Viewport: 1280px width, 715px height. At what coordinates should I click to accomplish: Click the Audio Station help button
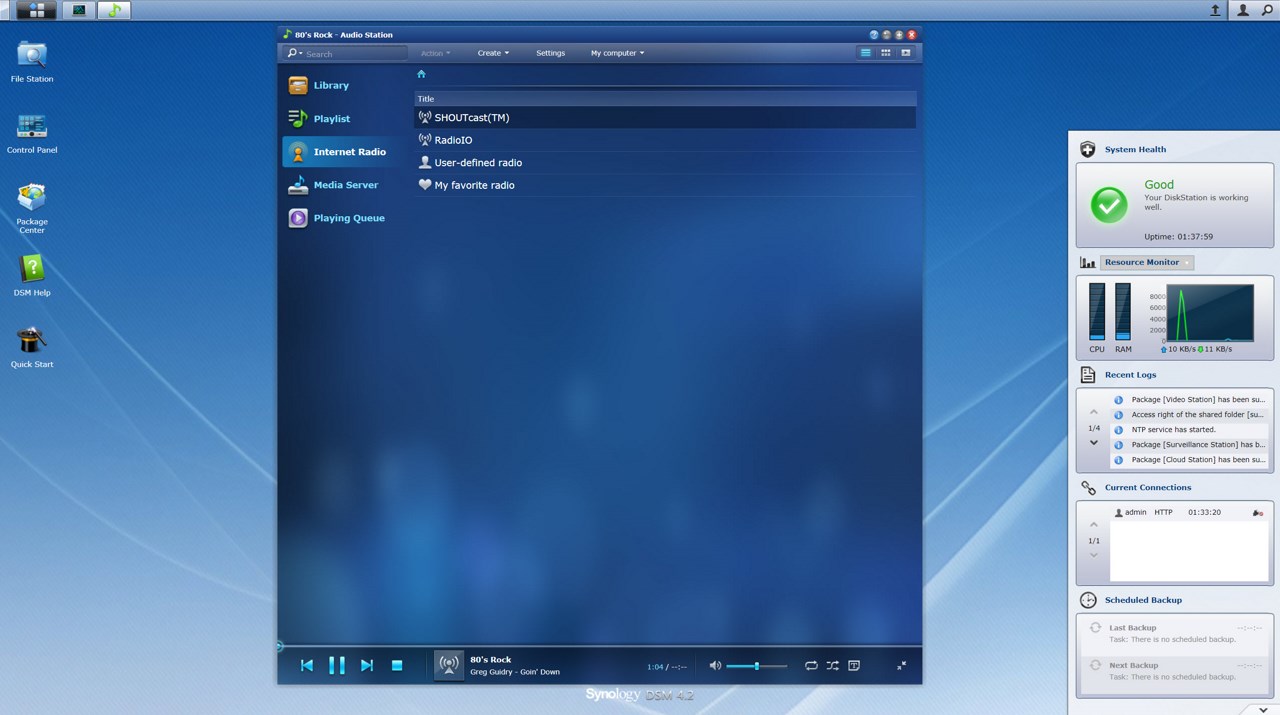[874, 34]
